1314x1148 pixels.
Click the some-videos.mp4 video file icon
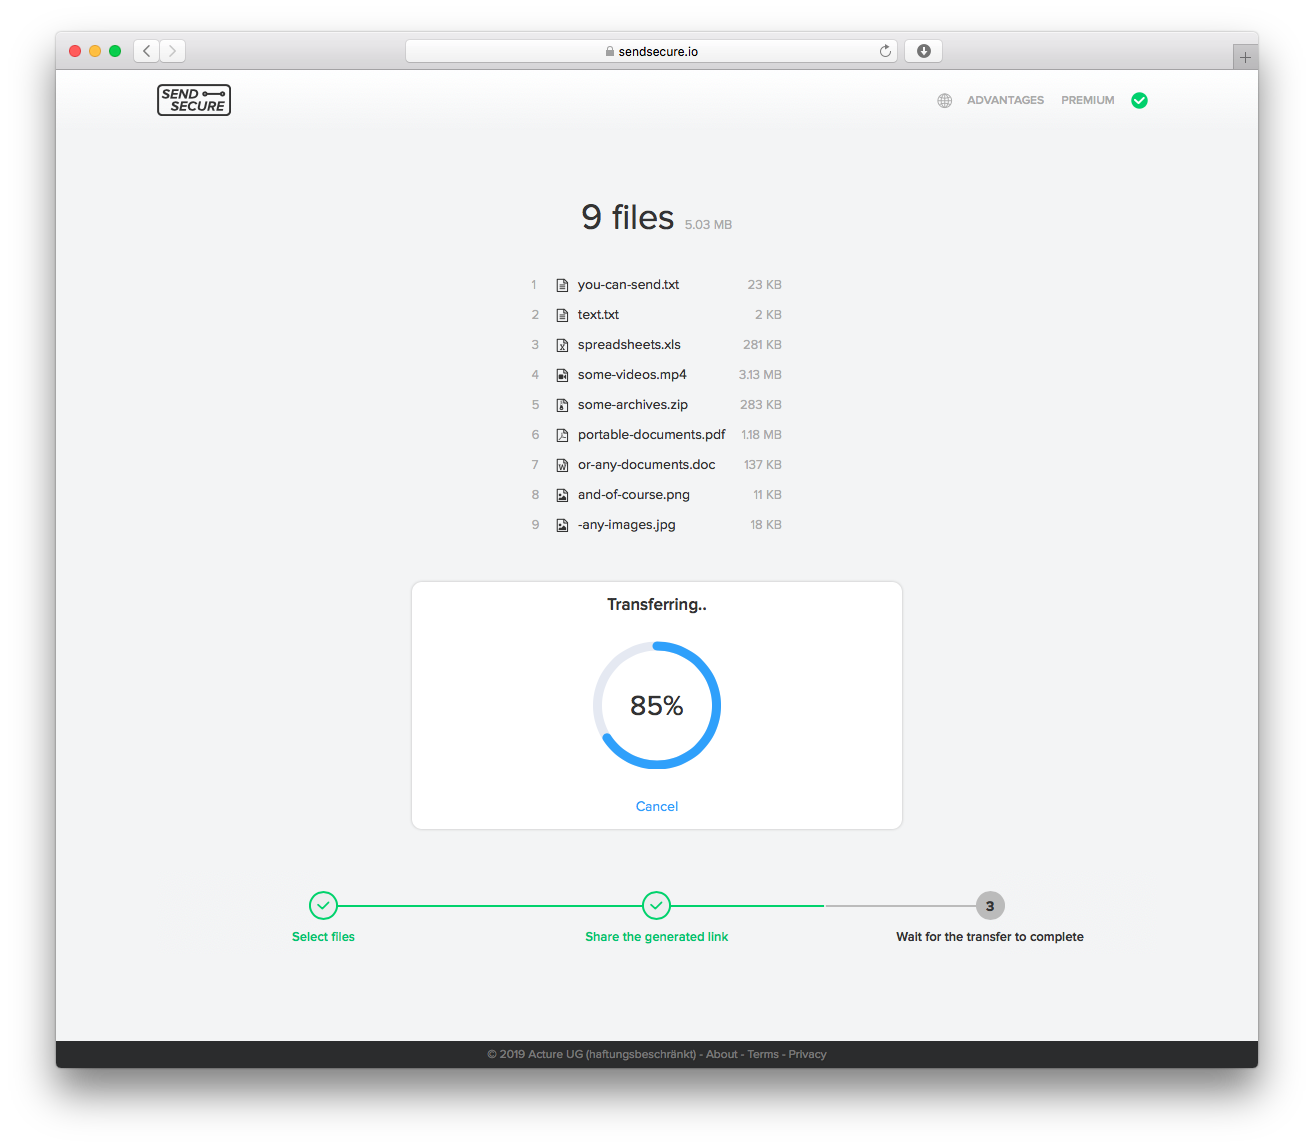[562, 374]
